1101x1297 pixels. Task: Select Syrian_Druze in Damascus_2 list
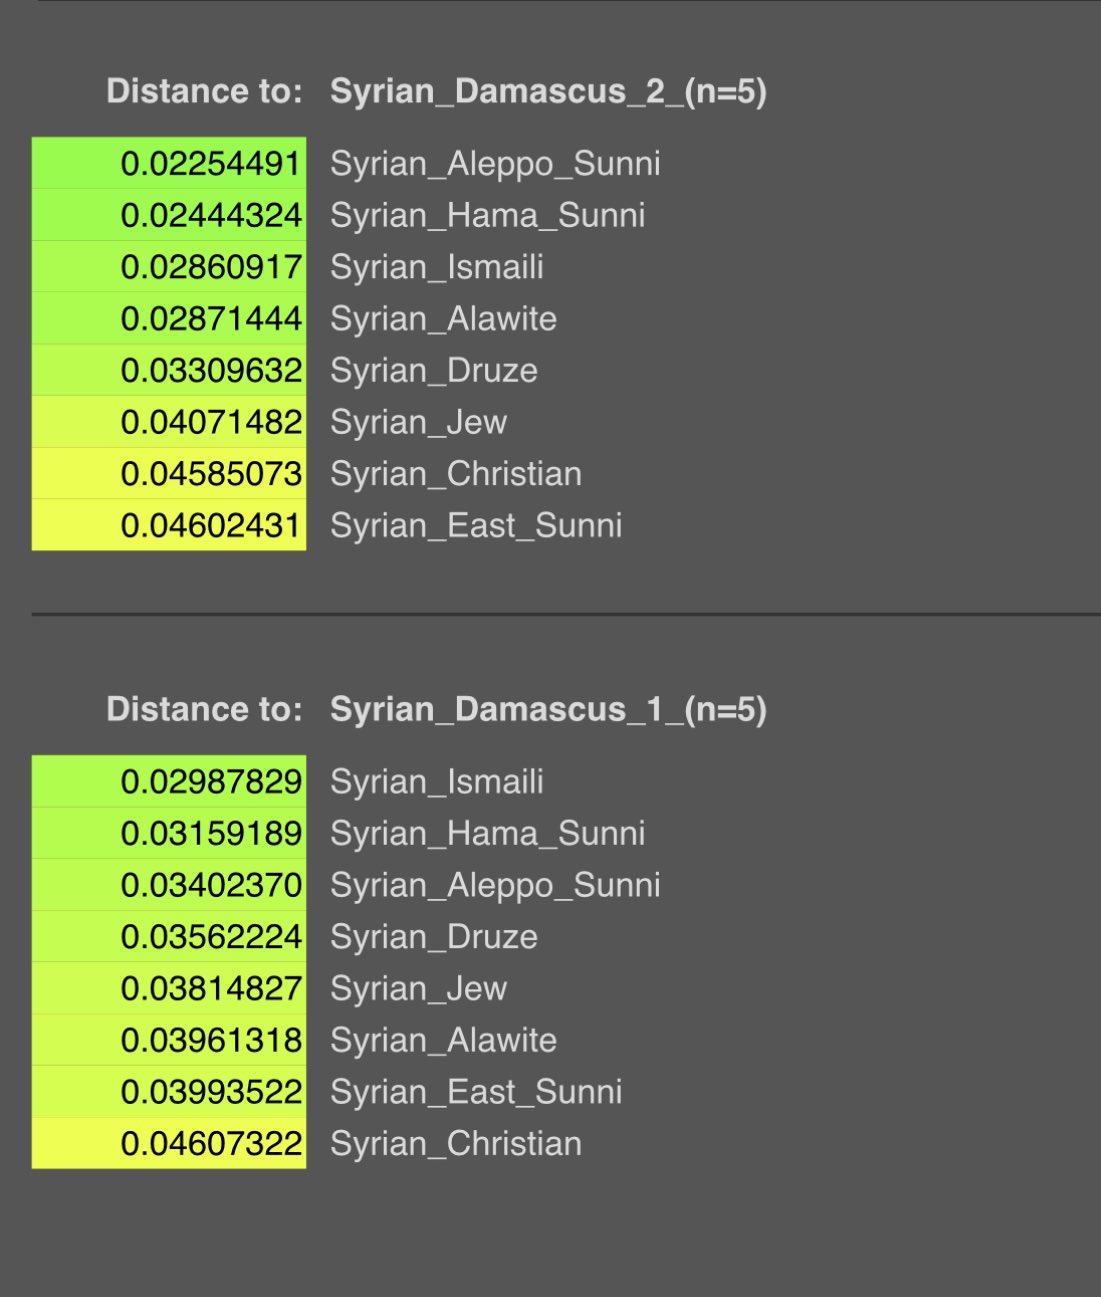(x=434, y=371)
